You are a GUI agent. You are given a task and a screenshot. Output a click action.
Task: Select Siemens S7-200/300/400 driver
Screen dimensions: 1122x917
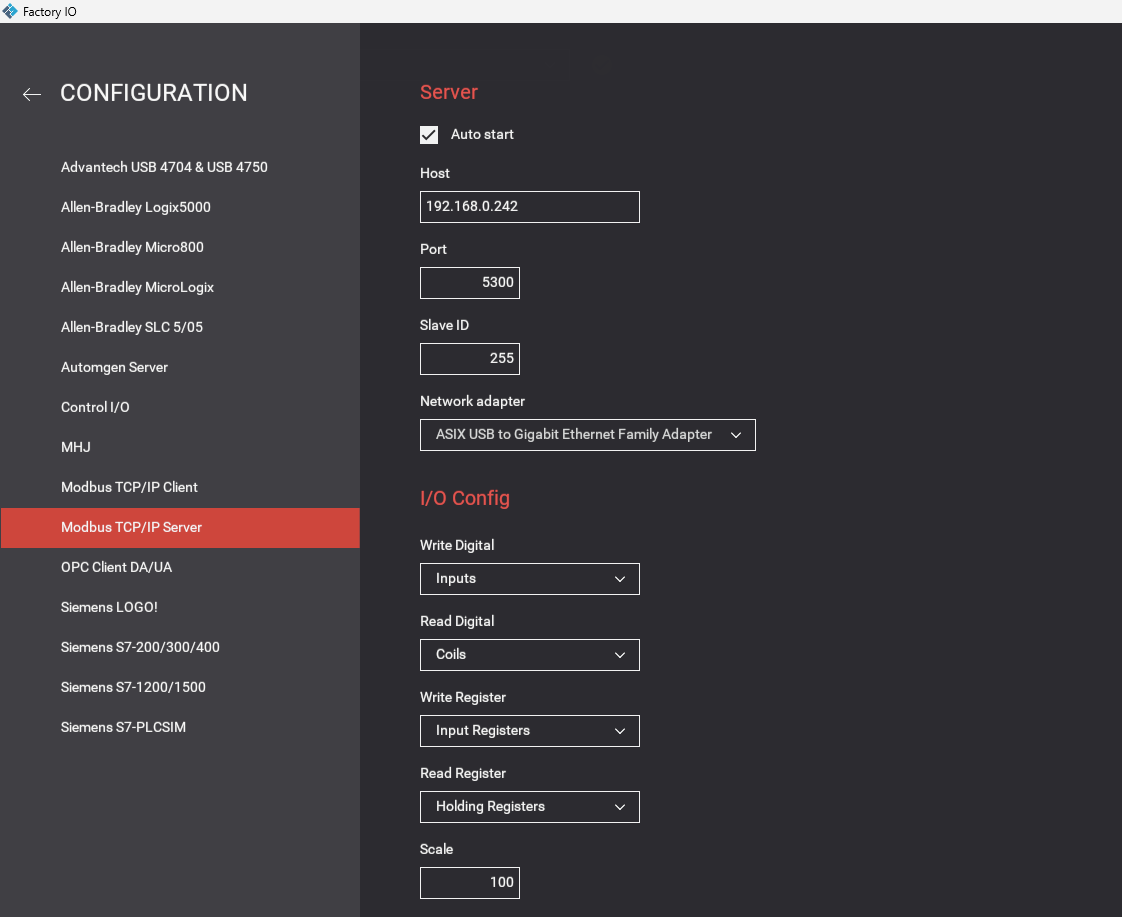point(140,647)
